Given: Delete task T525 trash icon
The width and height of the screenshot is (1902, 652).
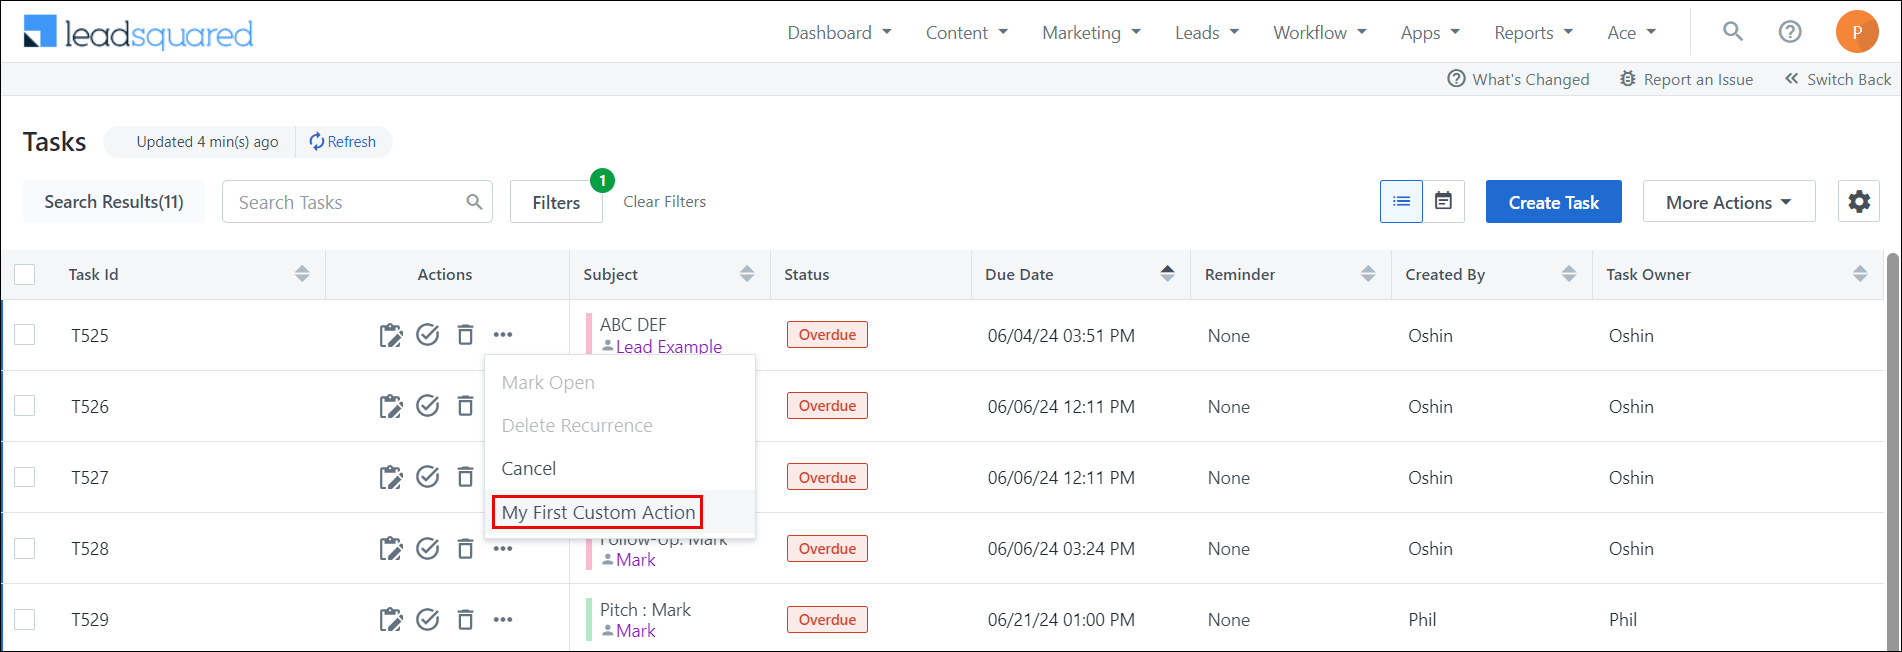Looking at the screenshot, I should coord(465,335).
